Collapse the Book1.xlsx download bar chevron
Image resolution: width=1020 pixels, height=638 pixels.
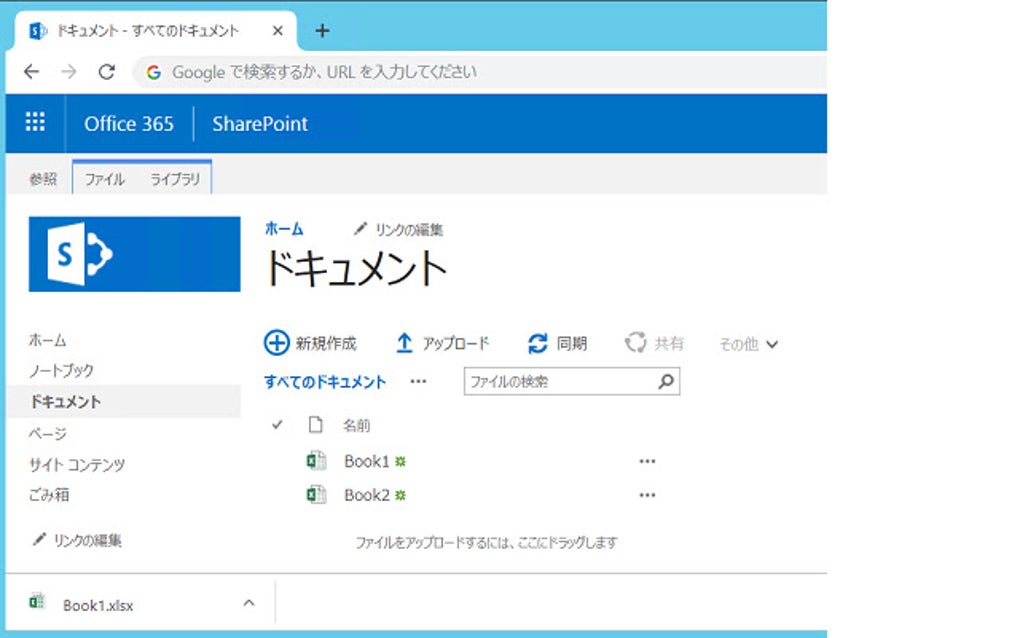pyautogui.click(x=248, y=601)
